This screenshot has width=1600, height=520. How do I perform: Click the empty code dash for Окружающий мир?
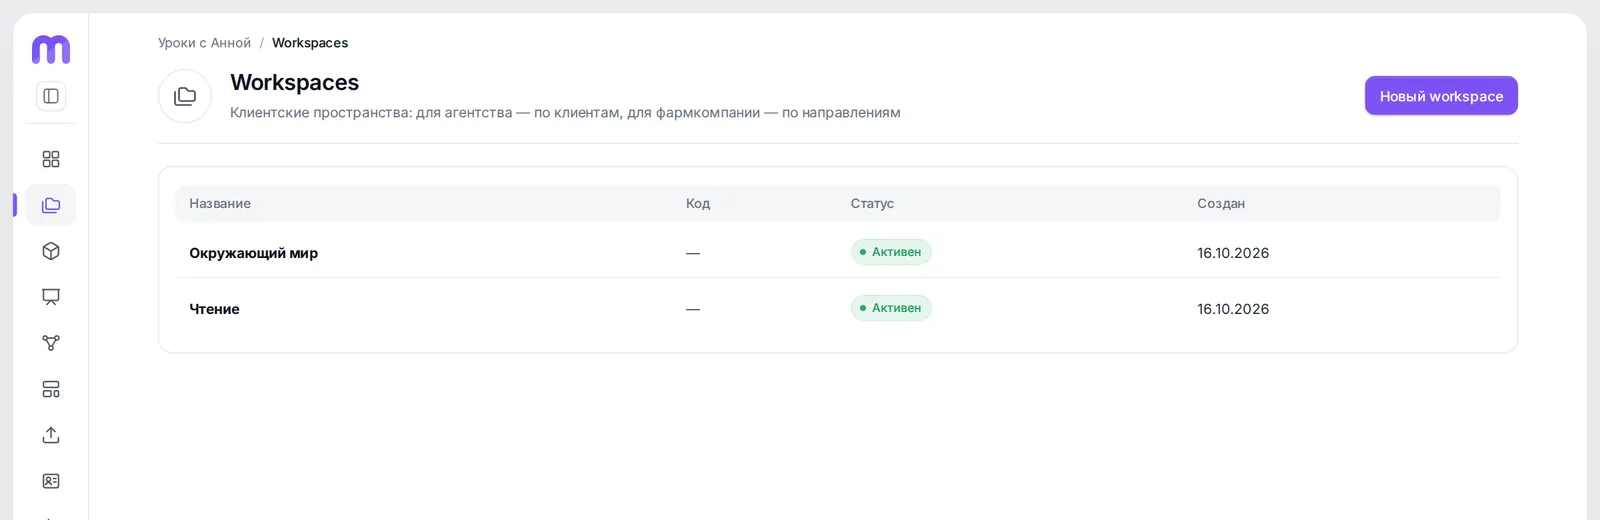pos(693,253)
